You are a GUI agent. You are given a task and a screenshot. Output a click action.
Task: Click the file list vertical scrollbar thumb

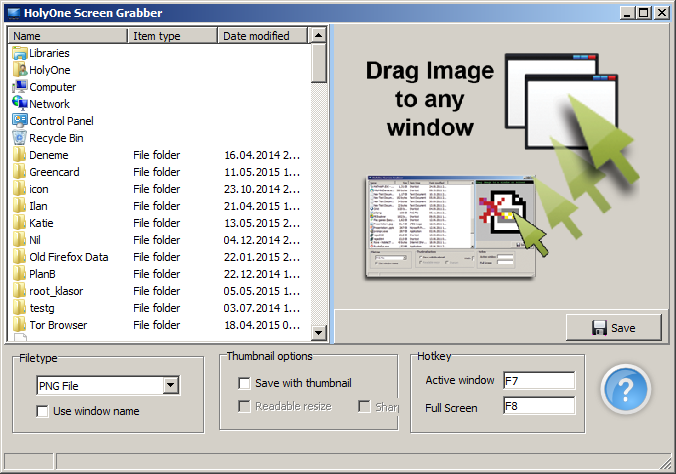pos(318,63)
